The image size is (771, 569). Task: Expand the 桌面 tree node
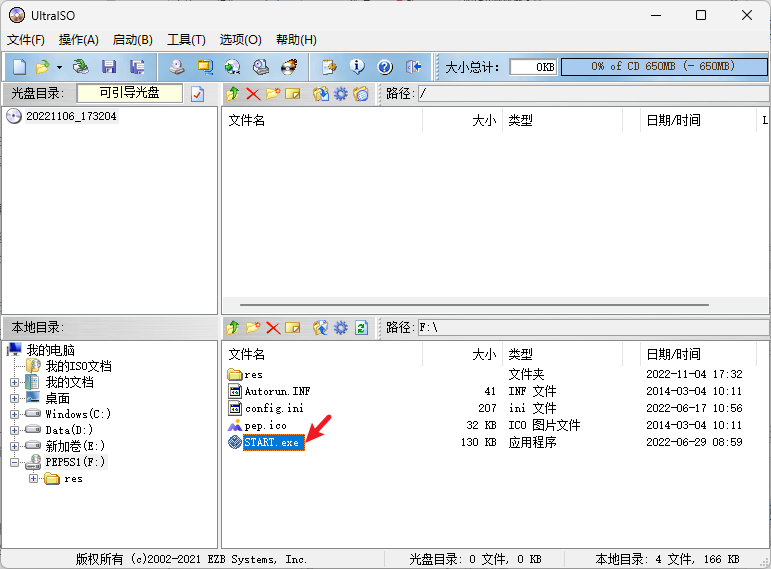click(x=14, y=398)
